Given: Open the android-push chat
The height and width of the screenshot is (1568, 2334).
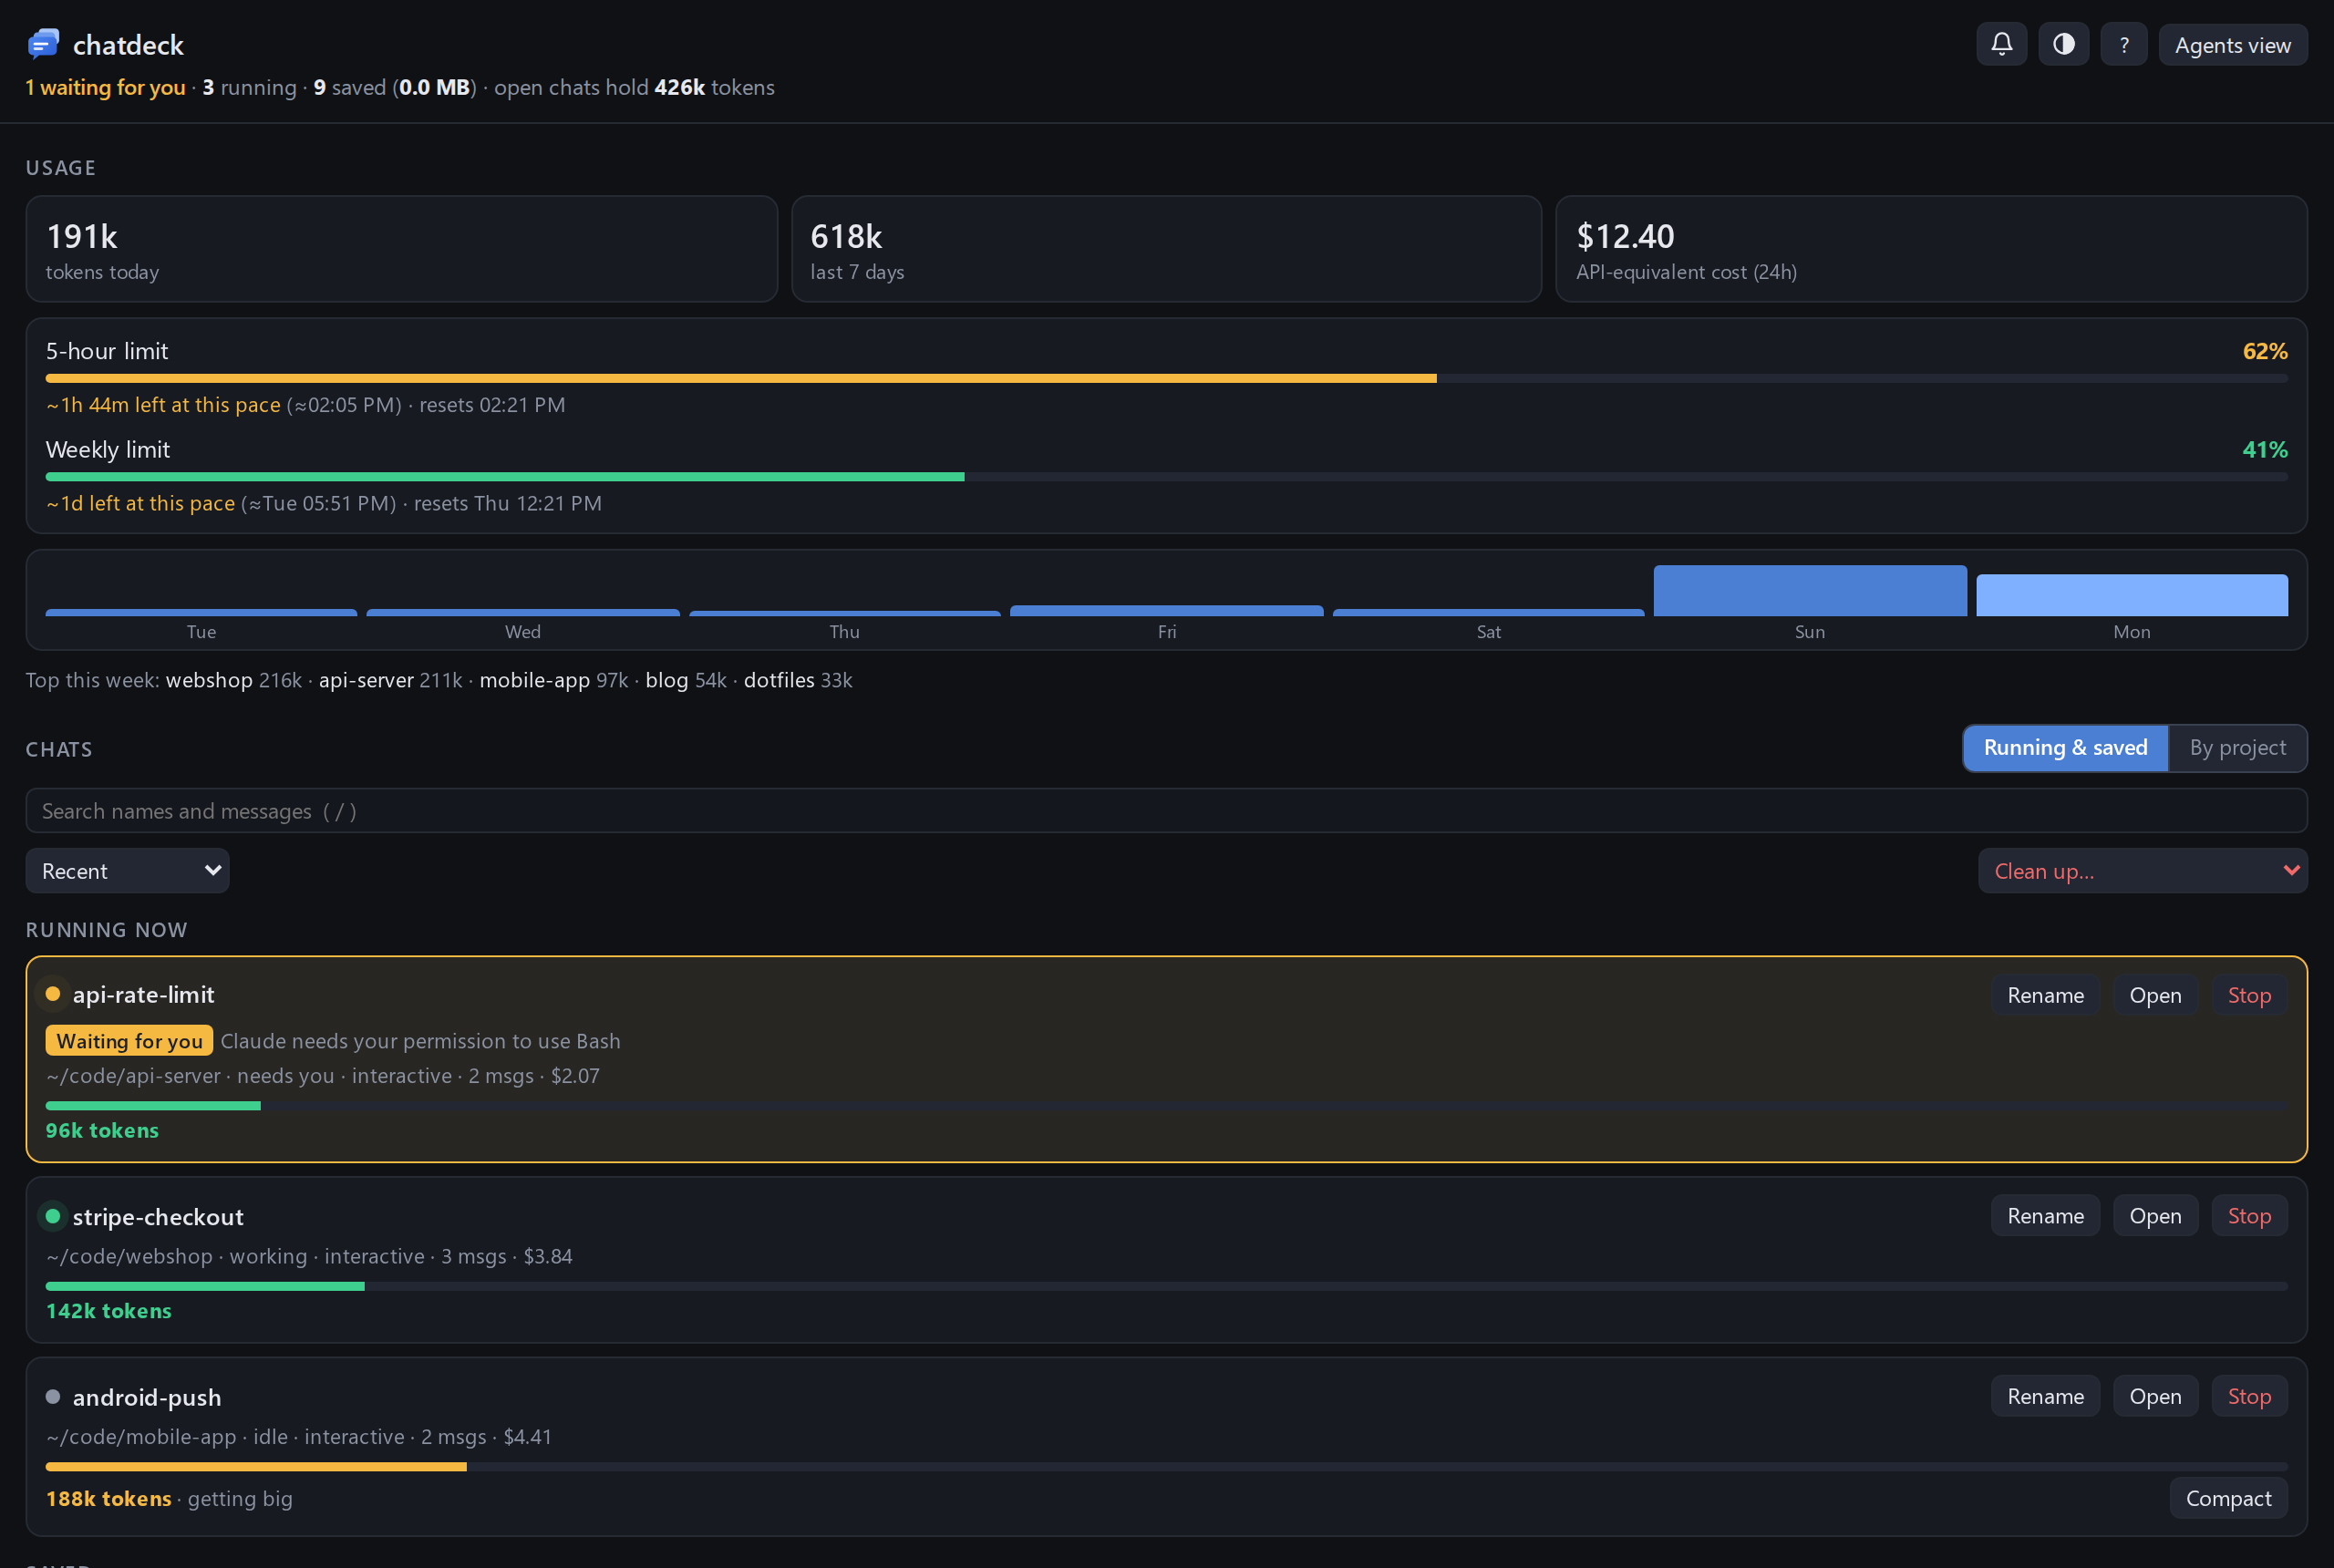Looking at the screenshot, I should pos(2155,1396).
